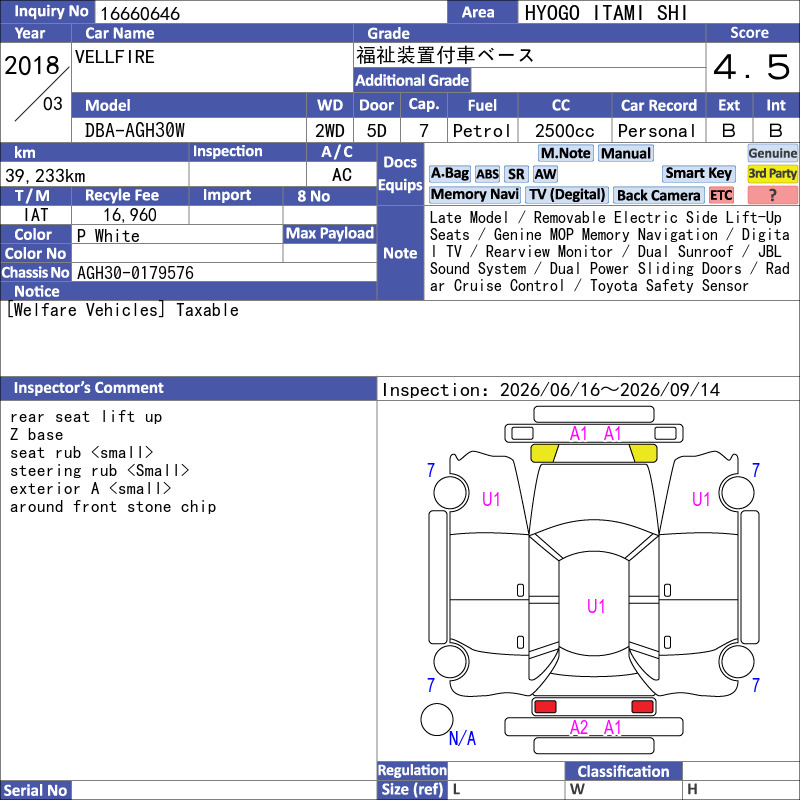
Task: Select the "seat rub <small>" comment
Action: (82, 453)
